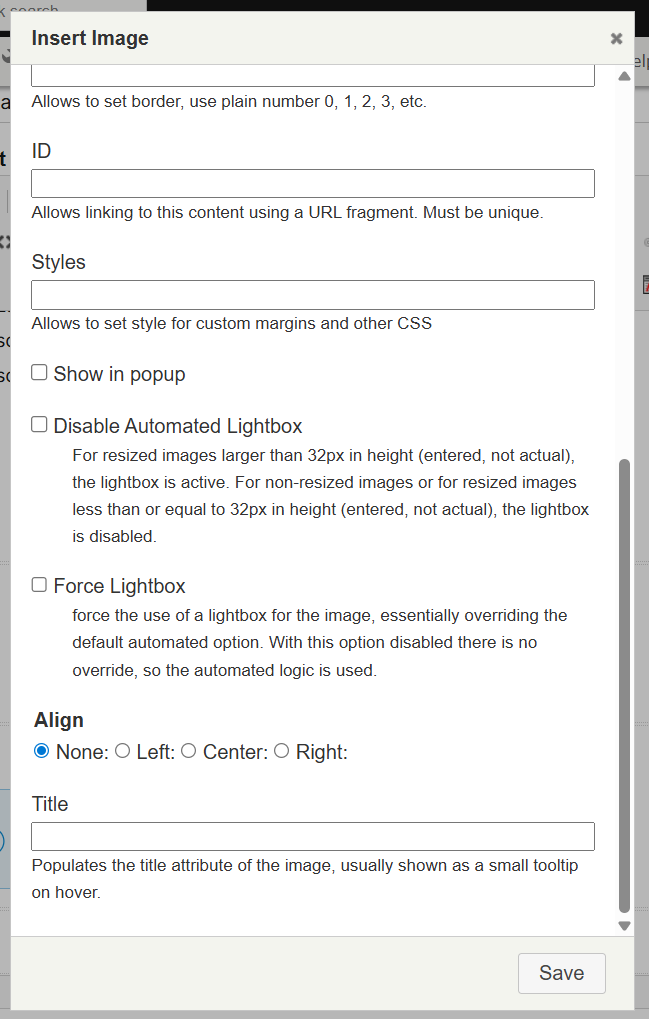Click the 'Title' field label text
This screenshot has width=649, height=1019.
point(50,804)
